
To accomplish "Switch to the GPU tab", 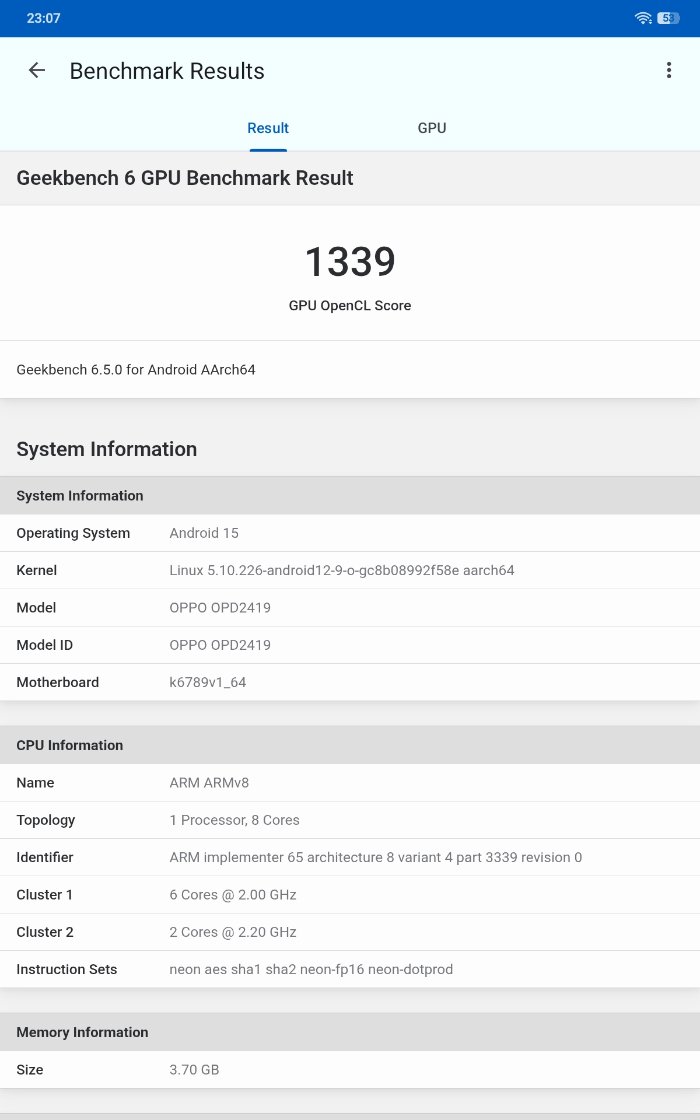I will pos(432,128).
